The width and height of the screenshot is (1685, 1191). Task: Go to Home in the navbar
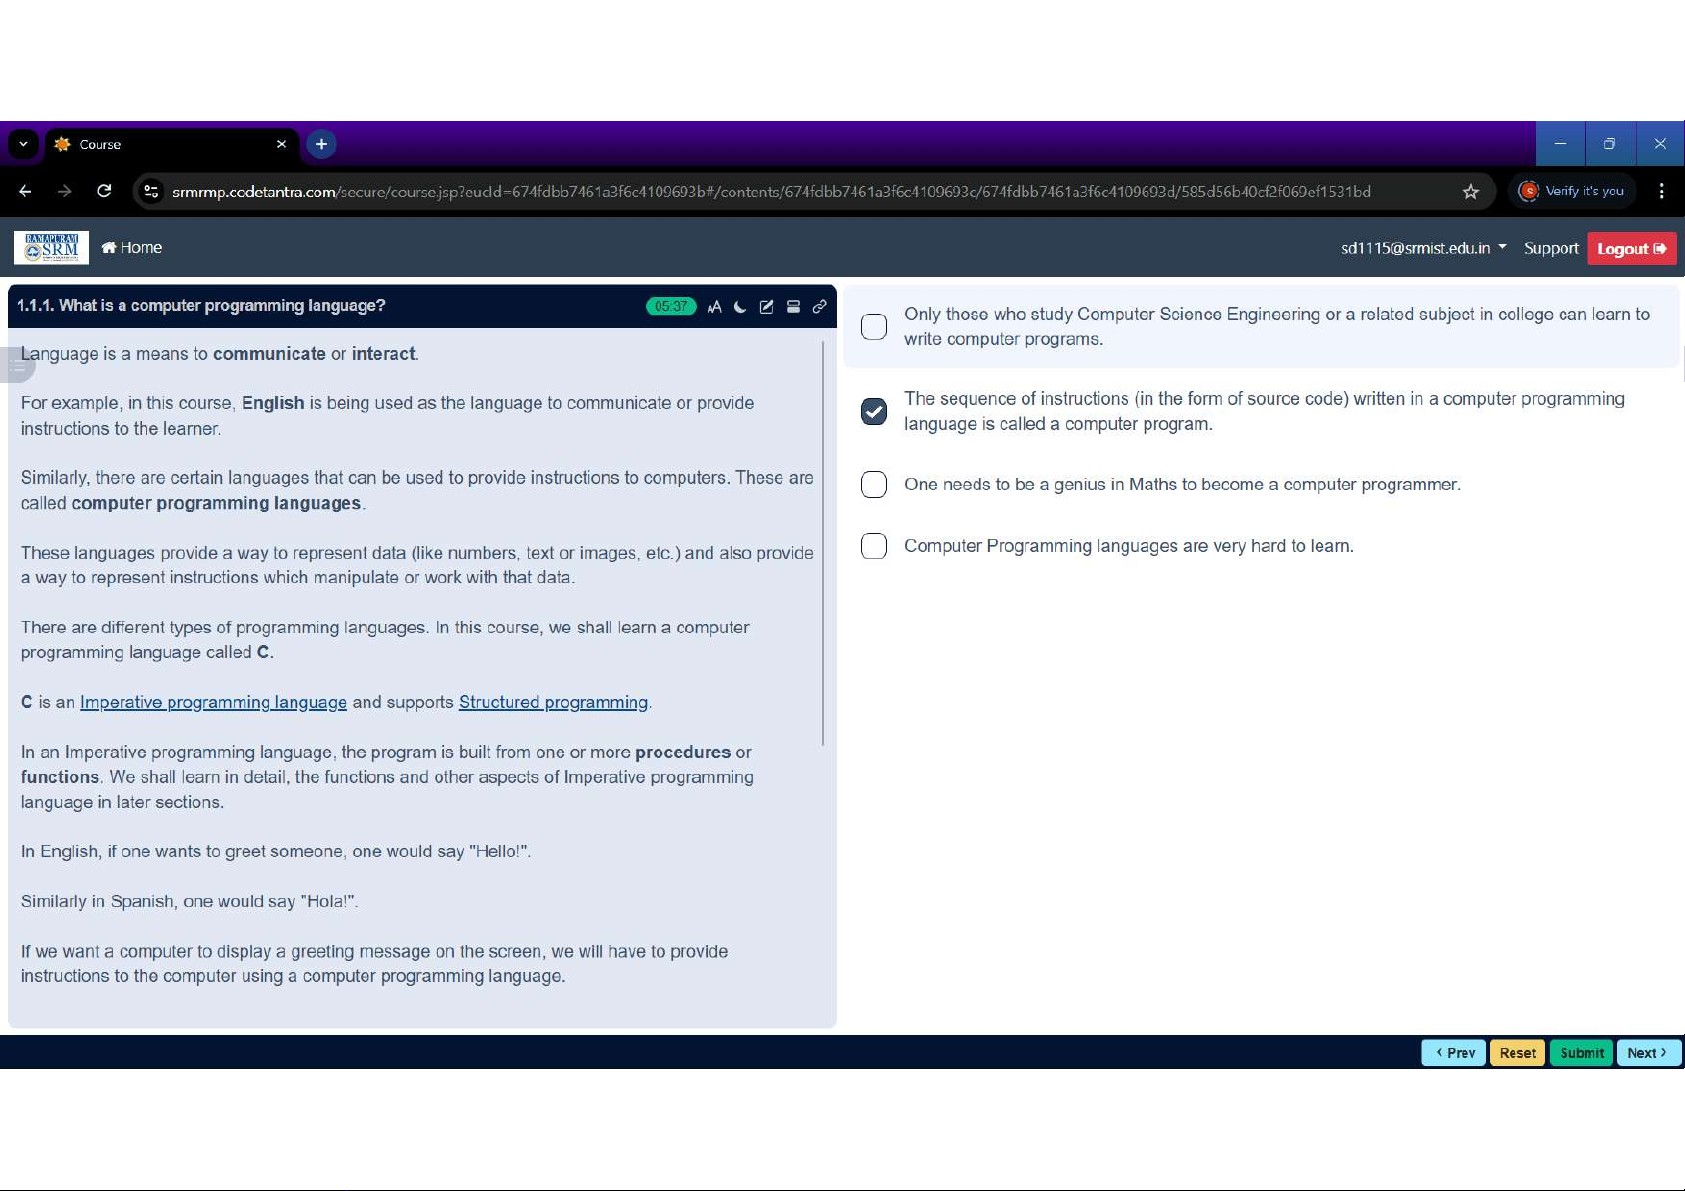132,248
